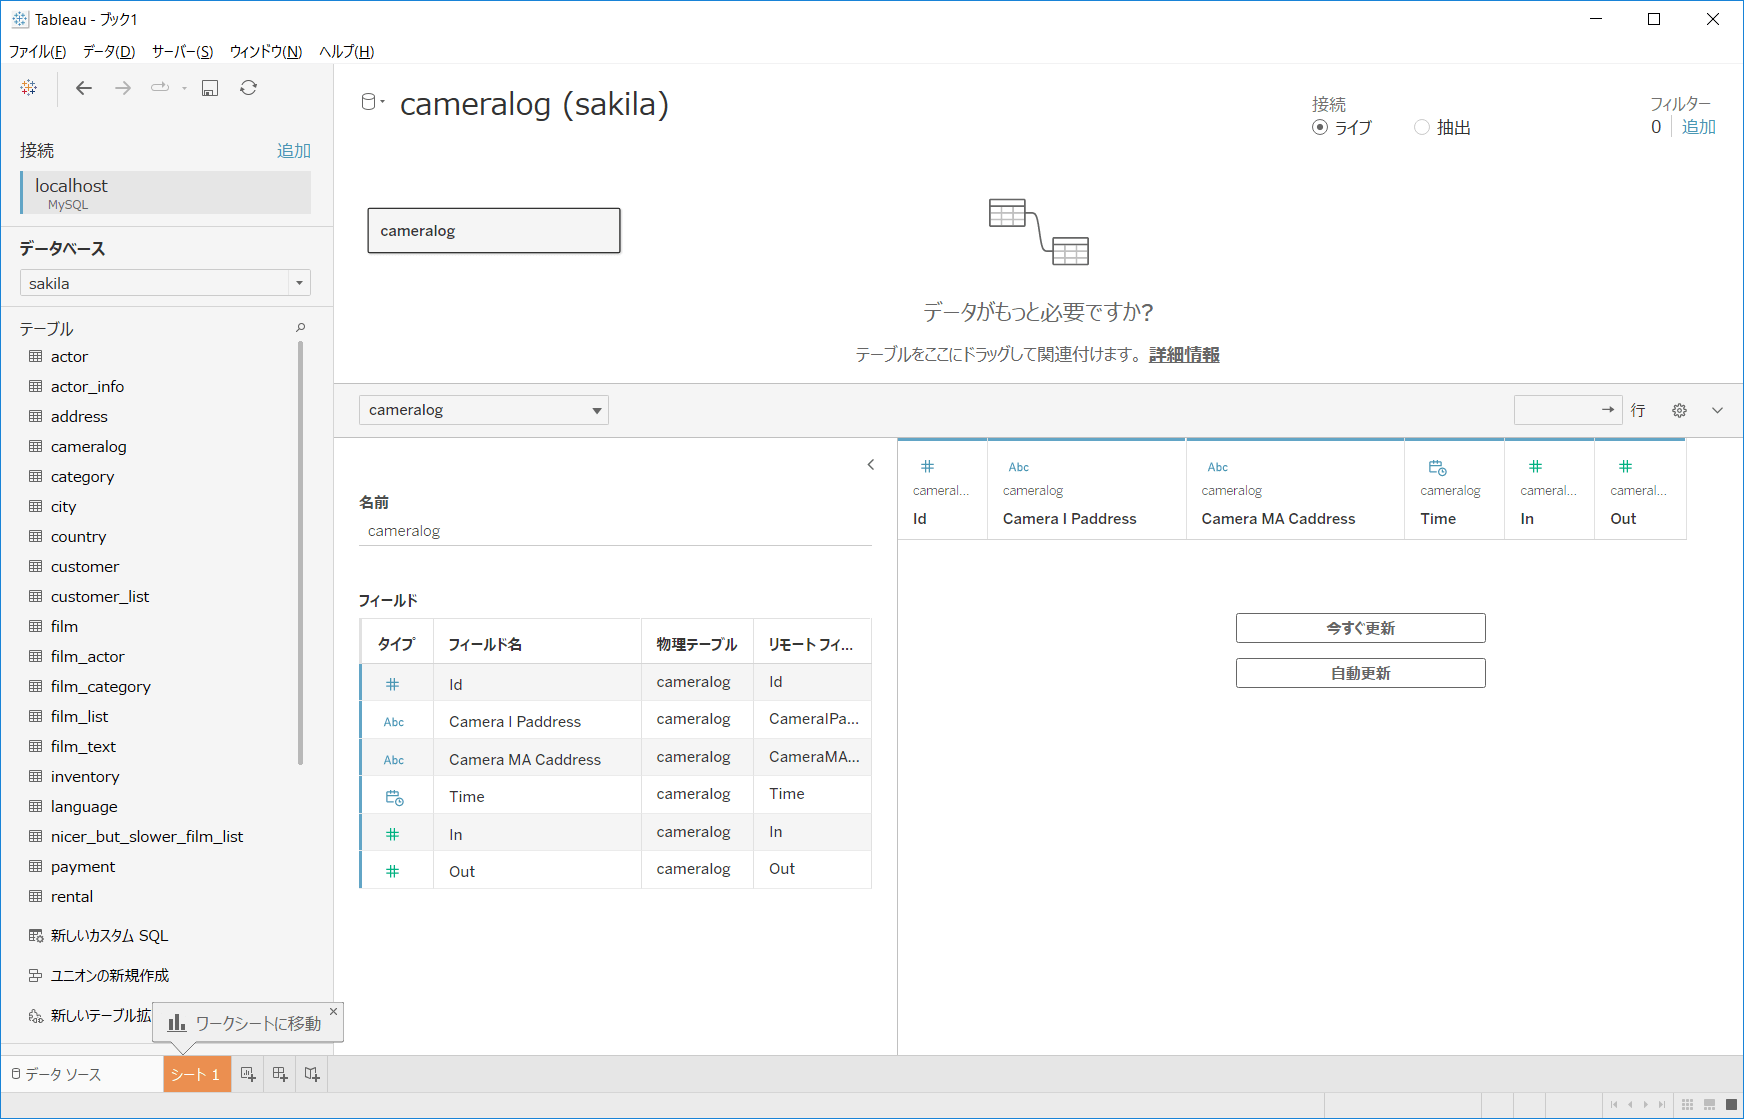Click the show tabs grid icon in the status bar
This screenshot has width=1744, height=1119.
[x=1731, y=1105]
